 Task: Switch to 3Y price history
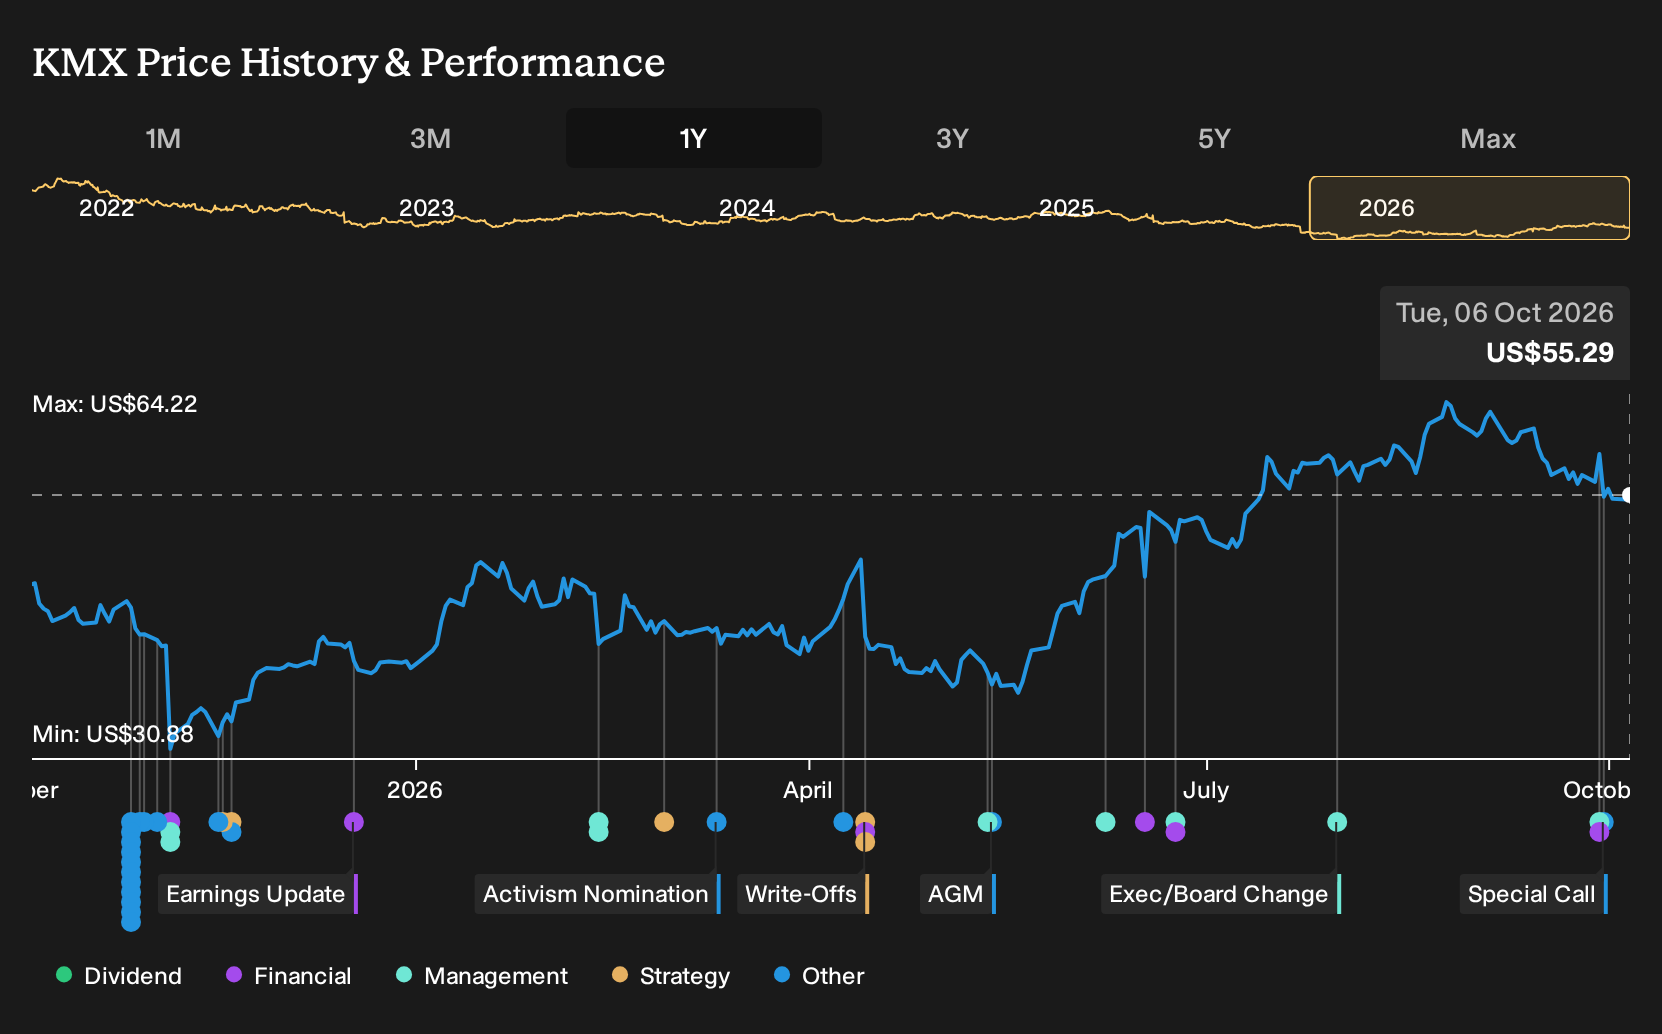(x=952, y=138)
